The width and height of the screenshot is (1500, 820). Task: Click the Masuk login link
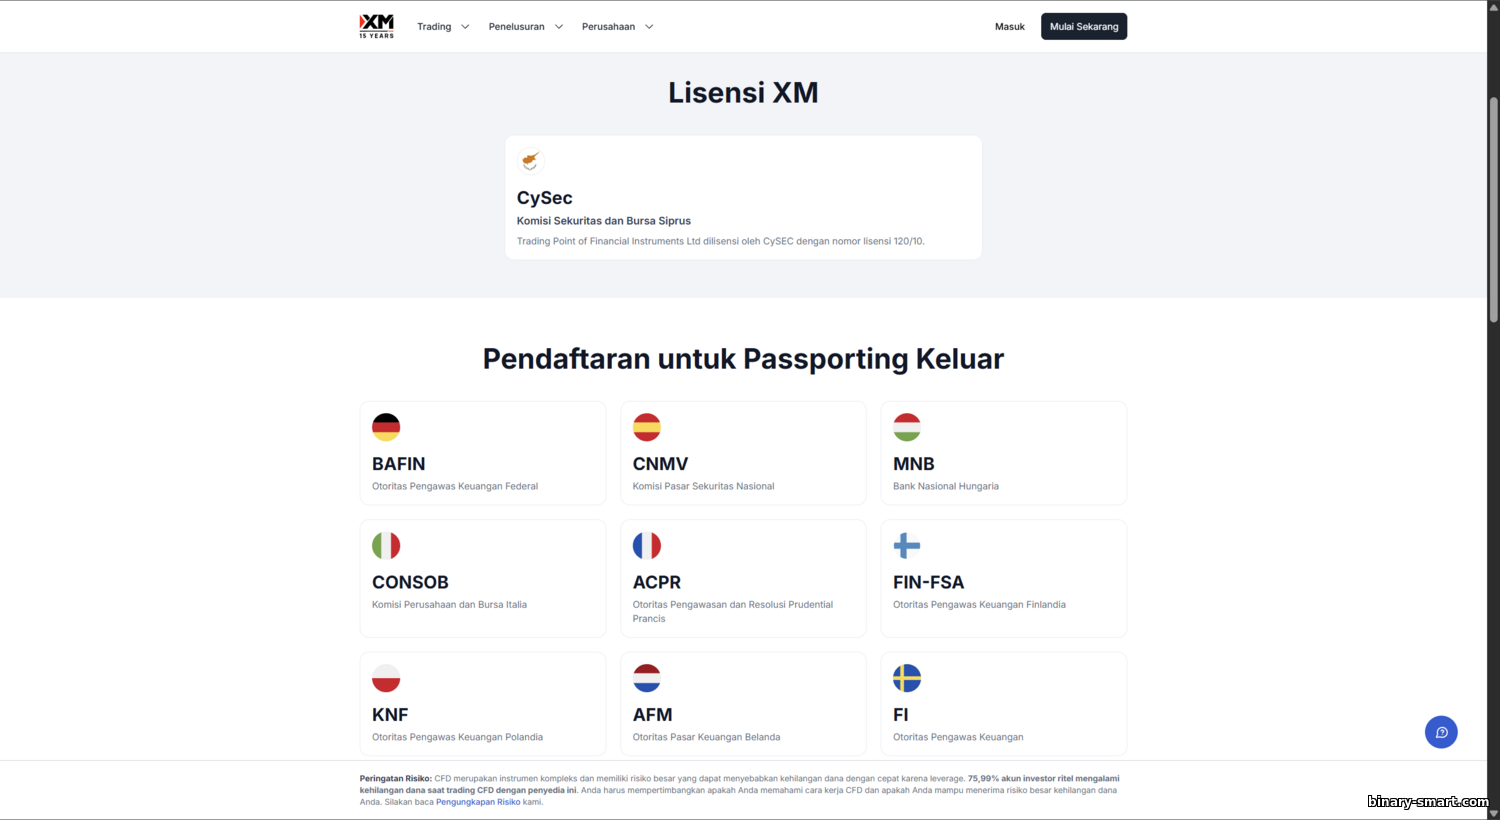1010,27
